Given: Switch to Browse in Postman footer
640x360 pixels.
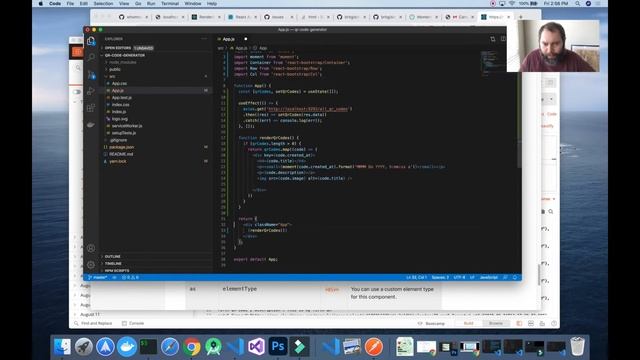Looking at the screenshot, I should [x=496, y=323].
